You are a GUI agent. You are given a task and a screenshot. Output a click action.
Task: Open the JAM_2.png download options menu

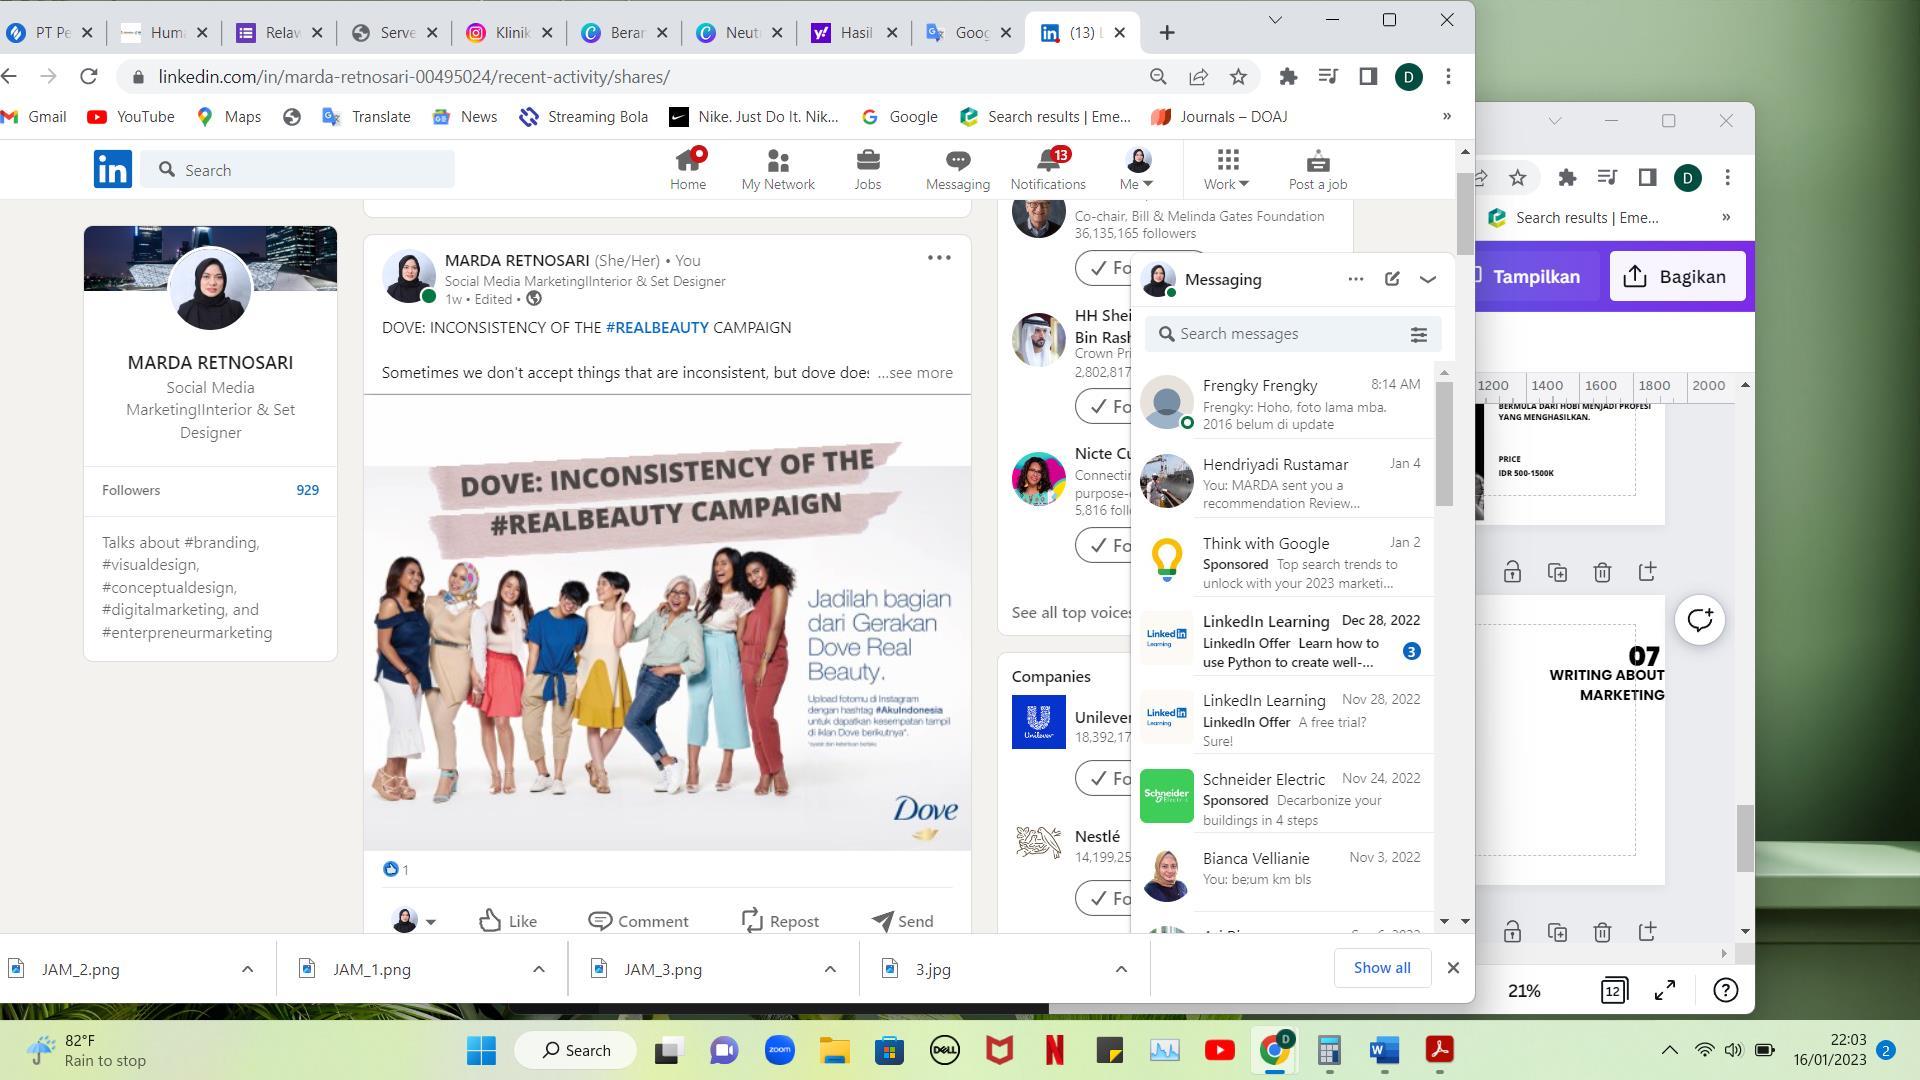point(247,969)
